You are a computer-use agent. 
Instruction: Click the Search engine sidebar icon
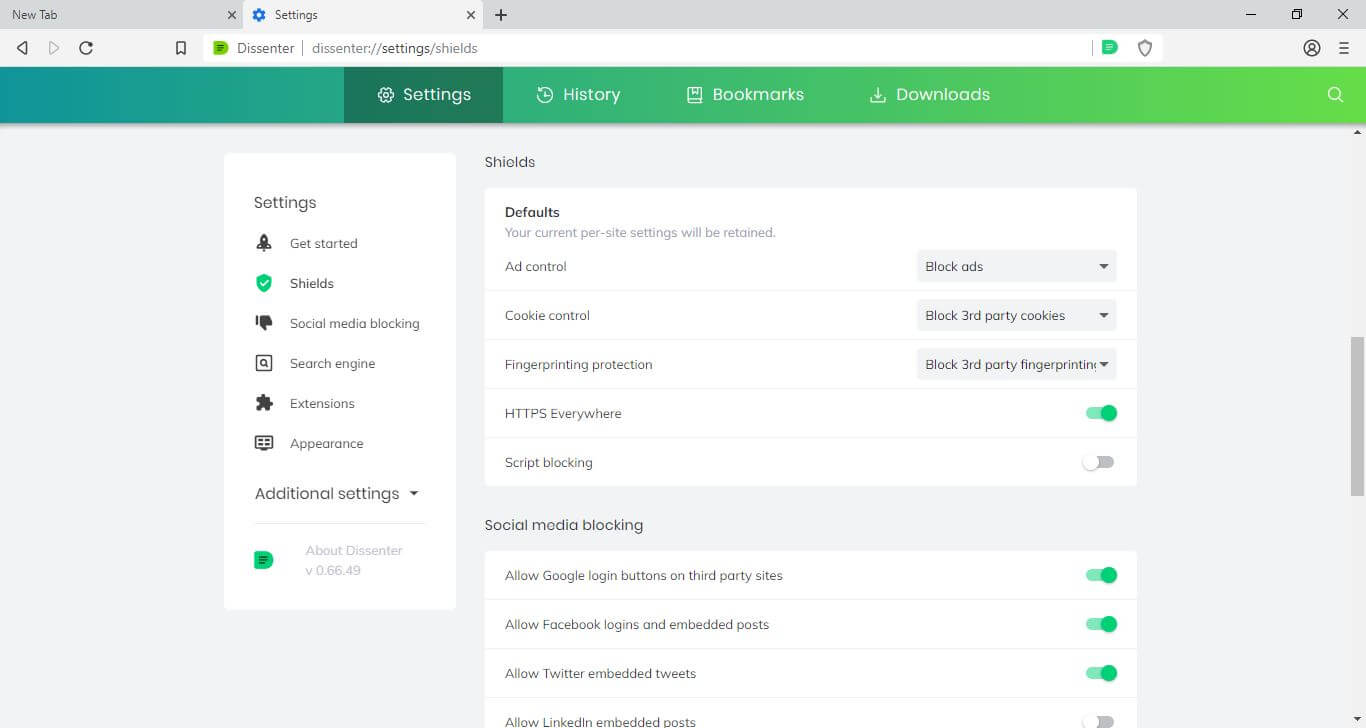click(x=264, y=363)
